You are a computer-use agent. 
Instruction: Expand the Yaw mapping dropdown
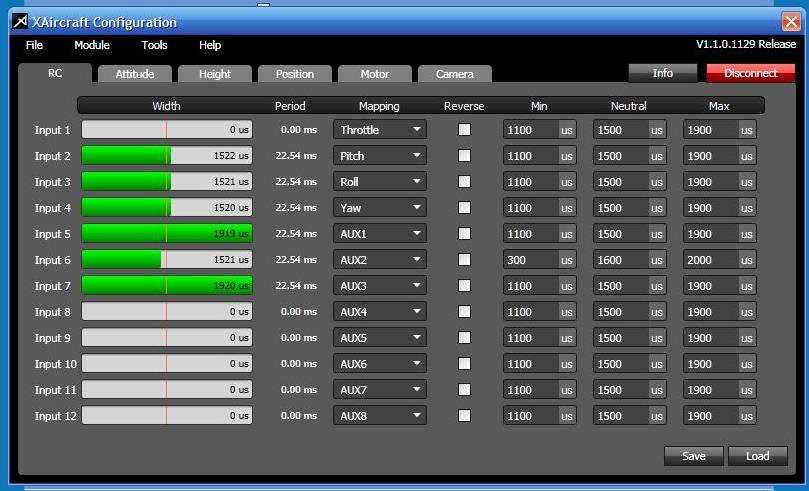[380, 208]
